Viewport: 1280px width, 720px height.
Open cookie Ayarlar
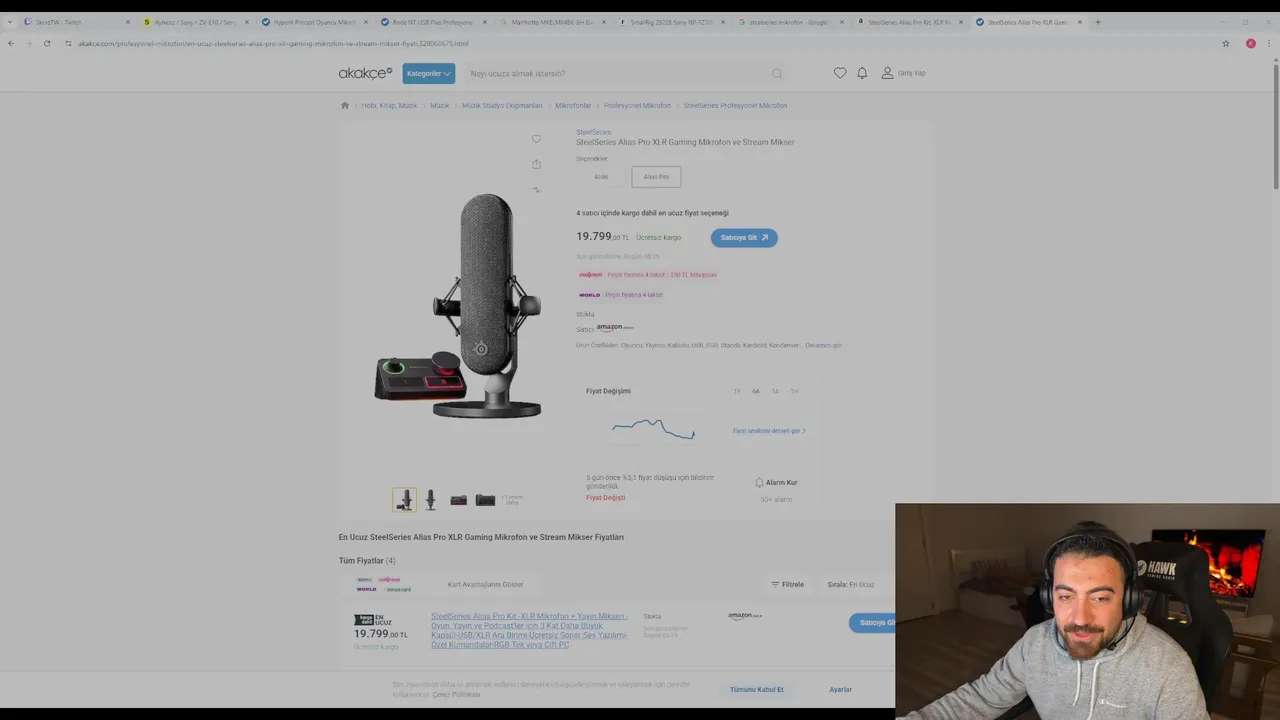click(x=840, y=689)
